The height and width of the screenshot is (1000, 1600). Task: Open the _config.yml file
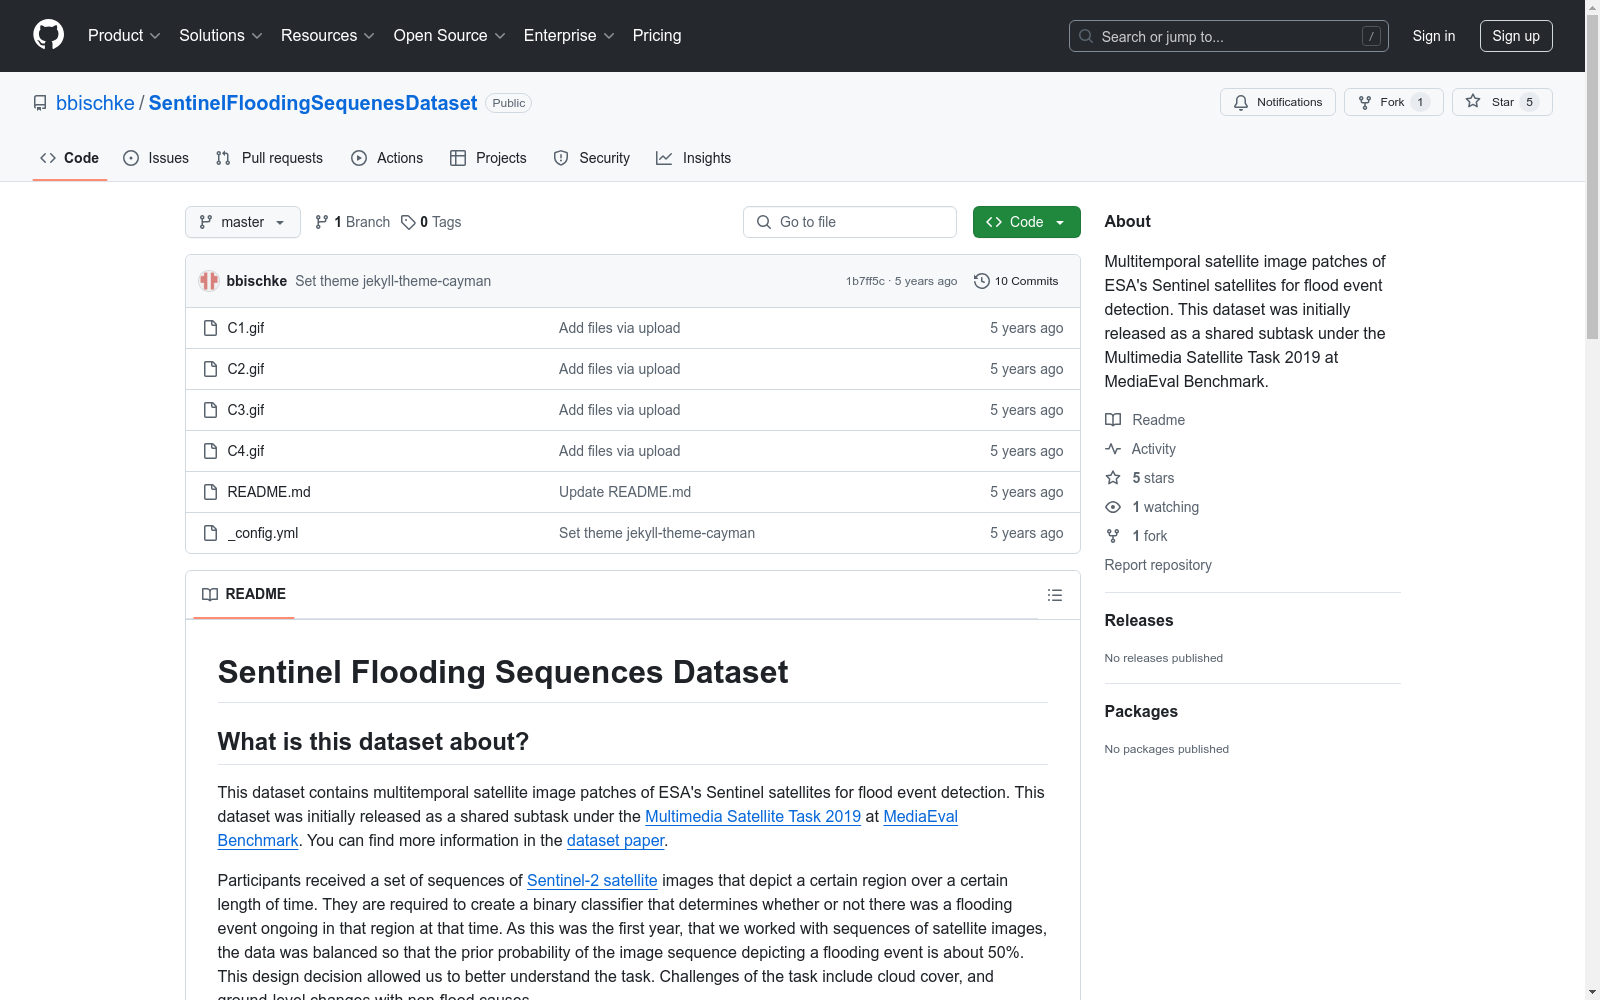(x=263, y=533)
